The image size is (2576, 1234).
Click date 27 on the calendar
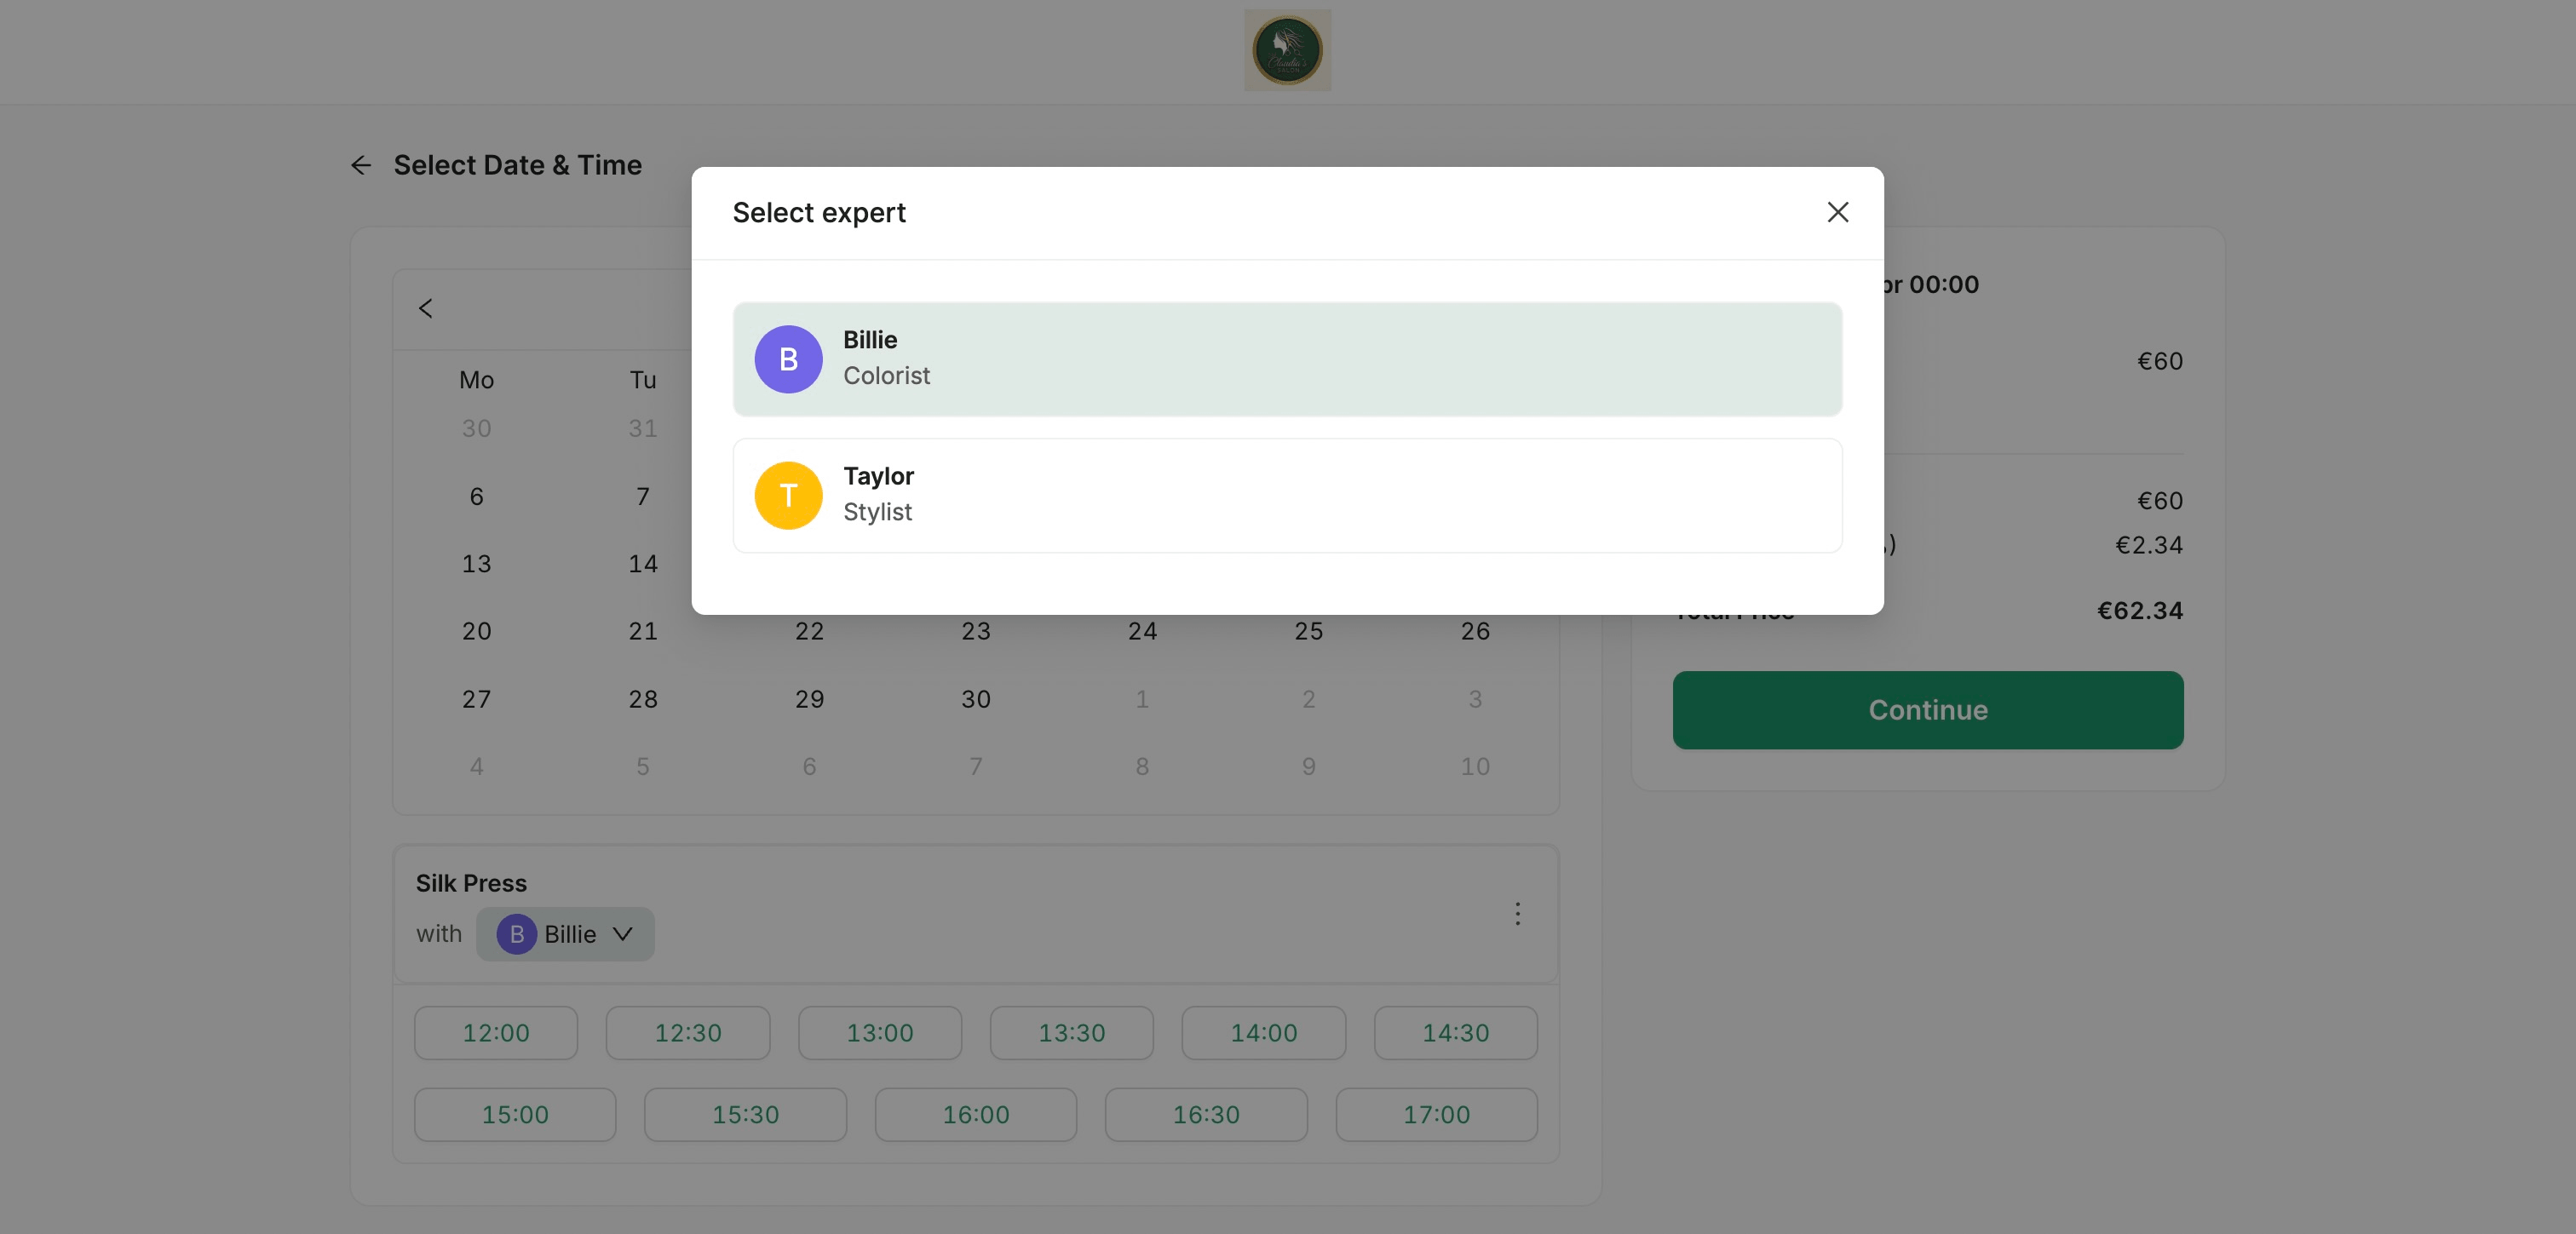click(476, 699)
